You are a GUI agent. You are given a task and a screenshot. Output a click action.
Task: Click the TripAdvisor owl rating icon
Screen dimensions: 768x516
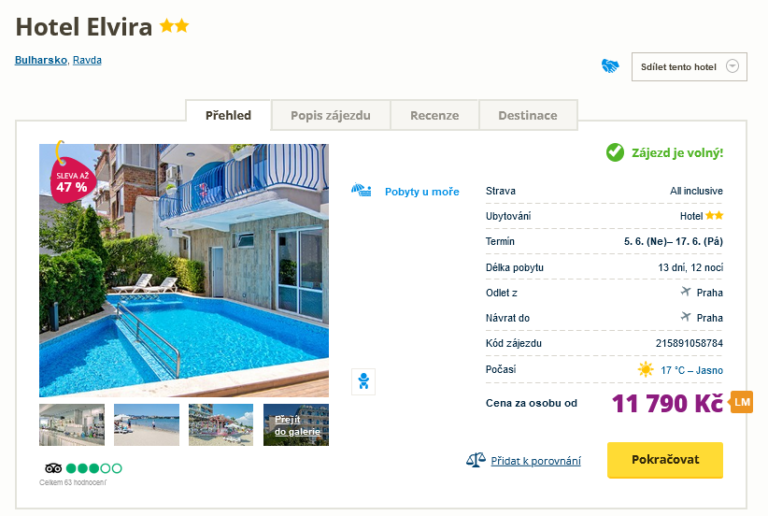53,469
